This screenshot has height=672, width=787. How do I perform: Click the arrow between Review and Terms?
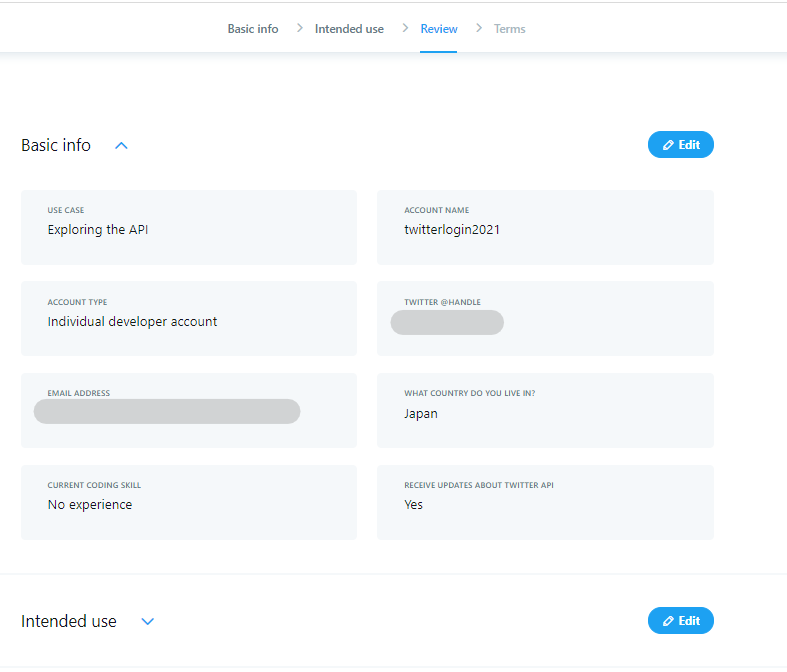(479, 28)
